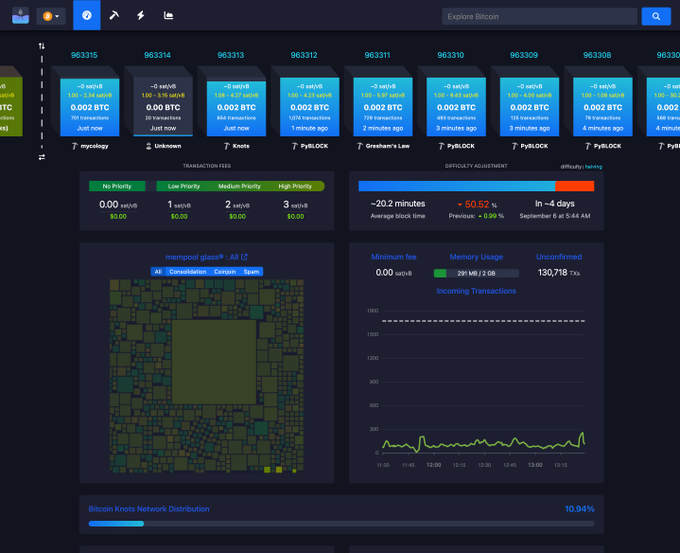This screenshot has width=680, height=553.
Task: Click the blue search magnifier button
Action: pyautogui.click(x=656, y=16)
